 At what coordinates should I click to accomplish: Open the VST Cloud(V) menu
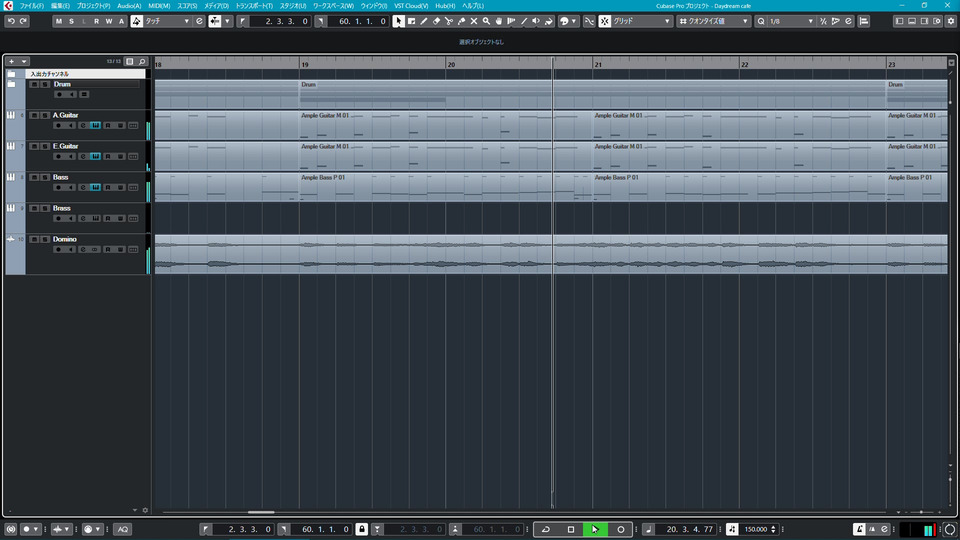(411, 6)
